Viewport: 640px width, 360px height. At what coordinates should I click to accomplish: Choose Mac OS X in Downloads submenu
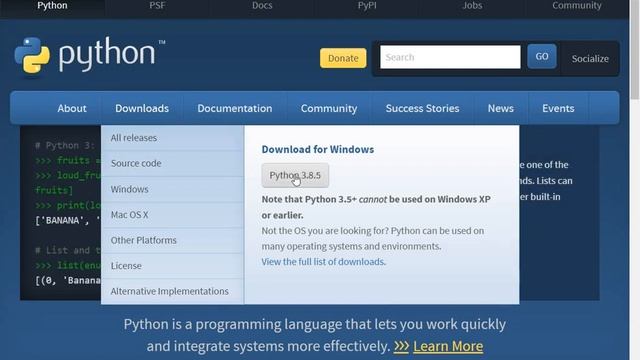(x=173, y=215)
